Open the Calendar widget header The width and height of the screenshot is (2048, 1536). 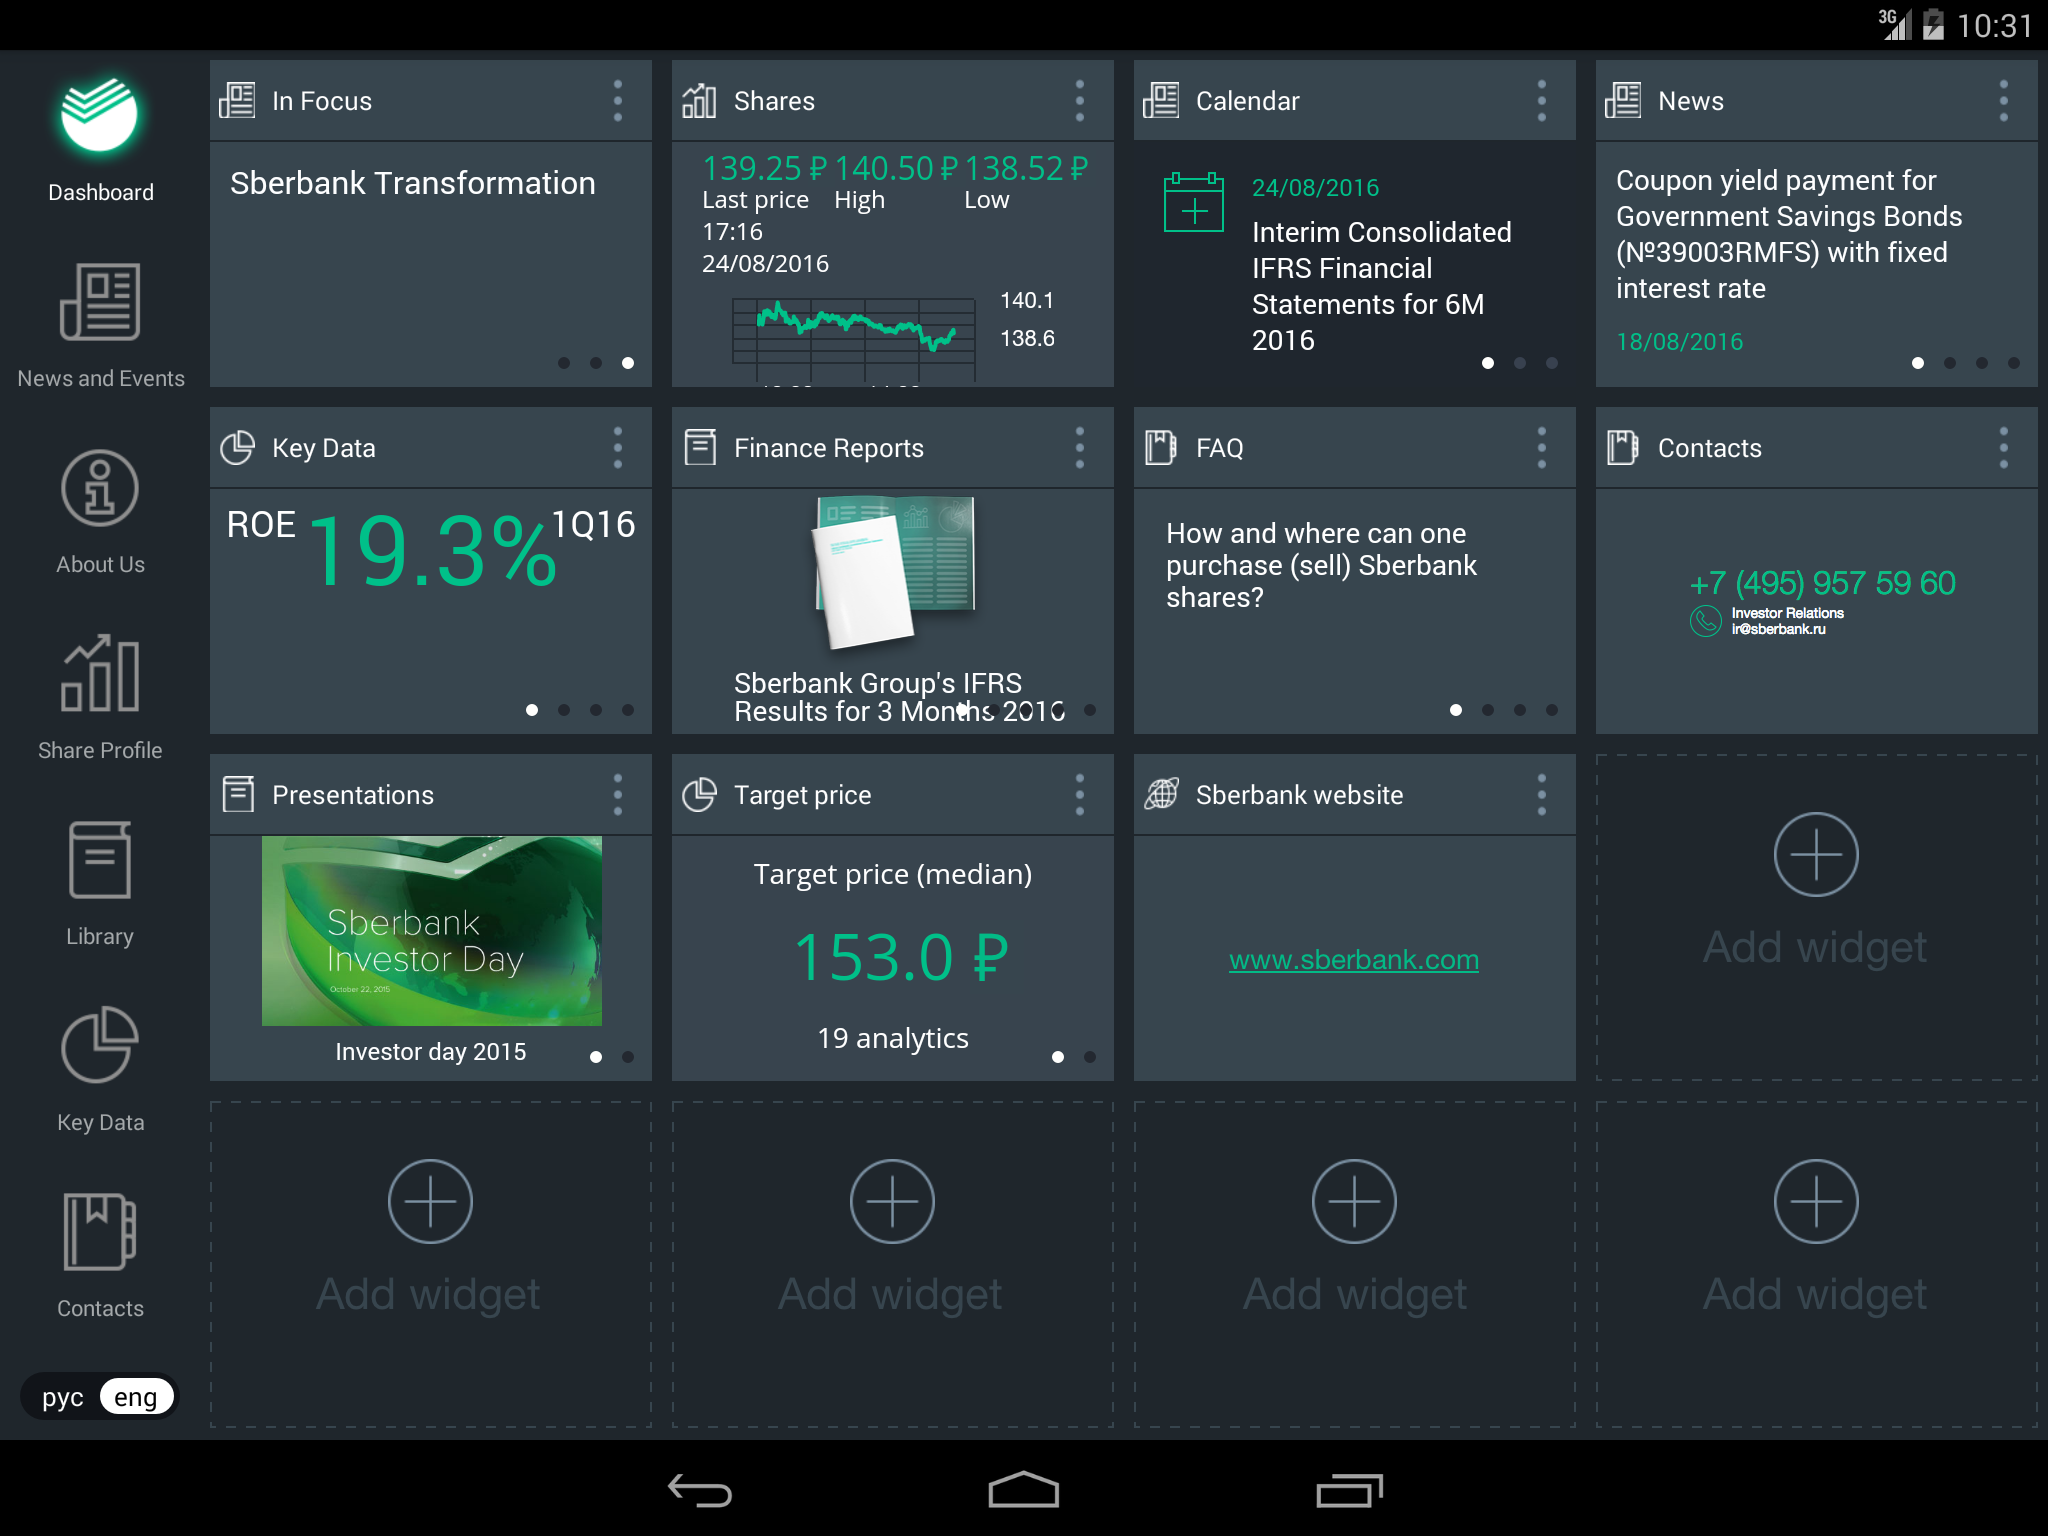click(x=1247, y=101)
